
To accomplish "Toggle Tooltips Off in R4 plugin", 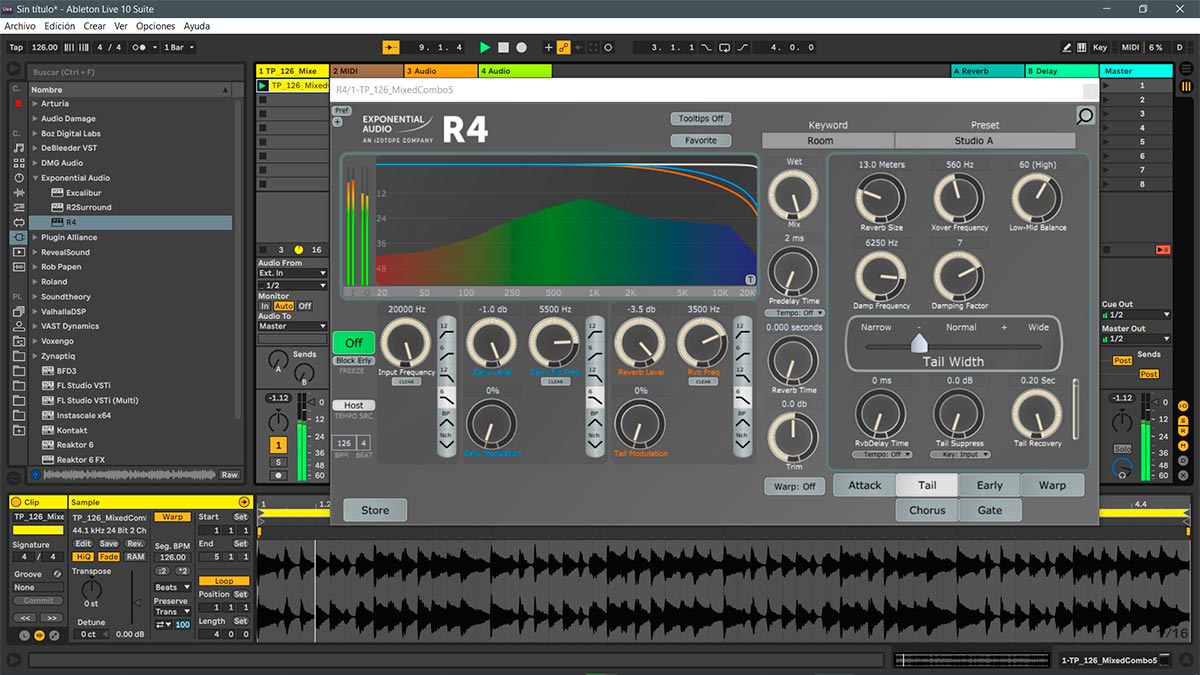I will [701, 119].
